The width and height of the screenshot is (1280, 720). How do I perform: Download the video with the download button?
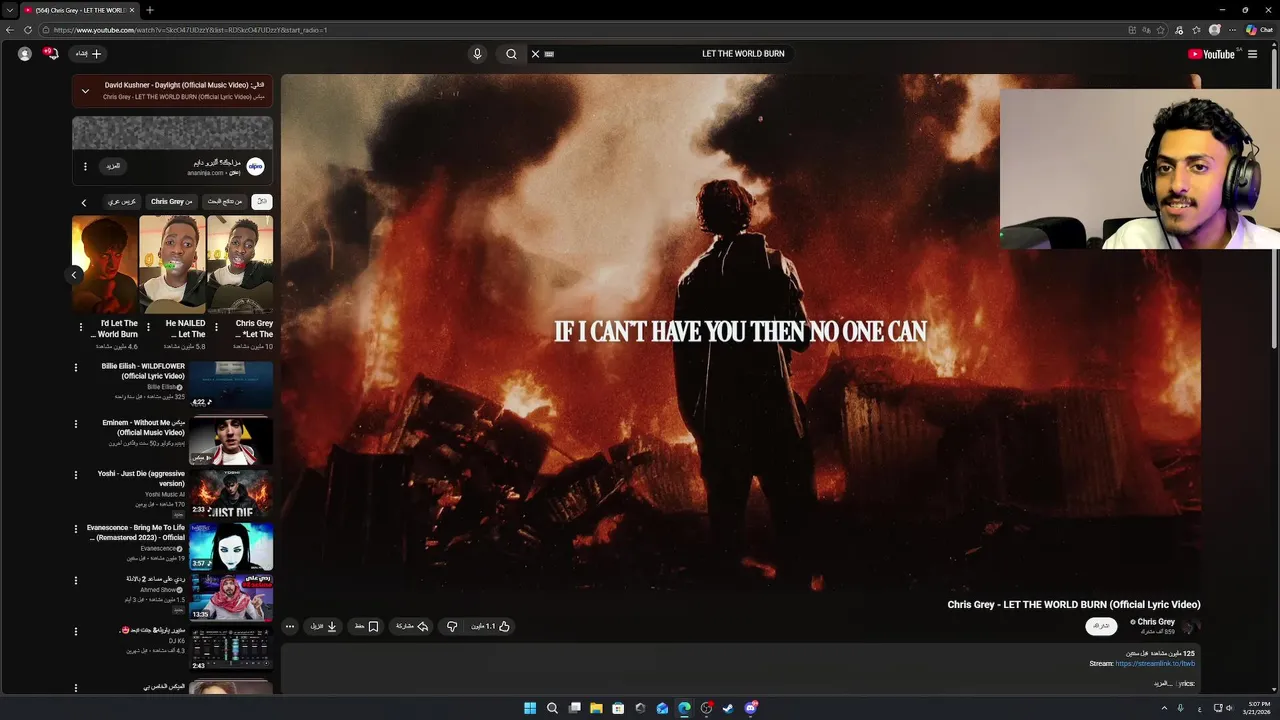(x=324, y=626)
